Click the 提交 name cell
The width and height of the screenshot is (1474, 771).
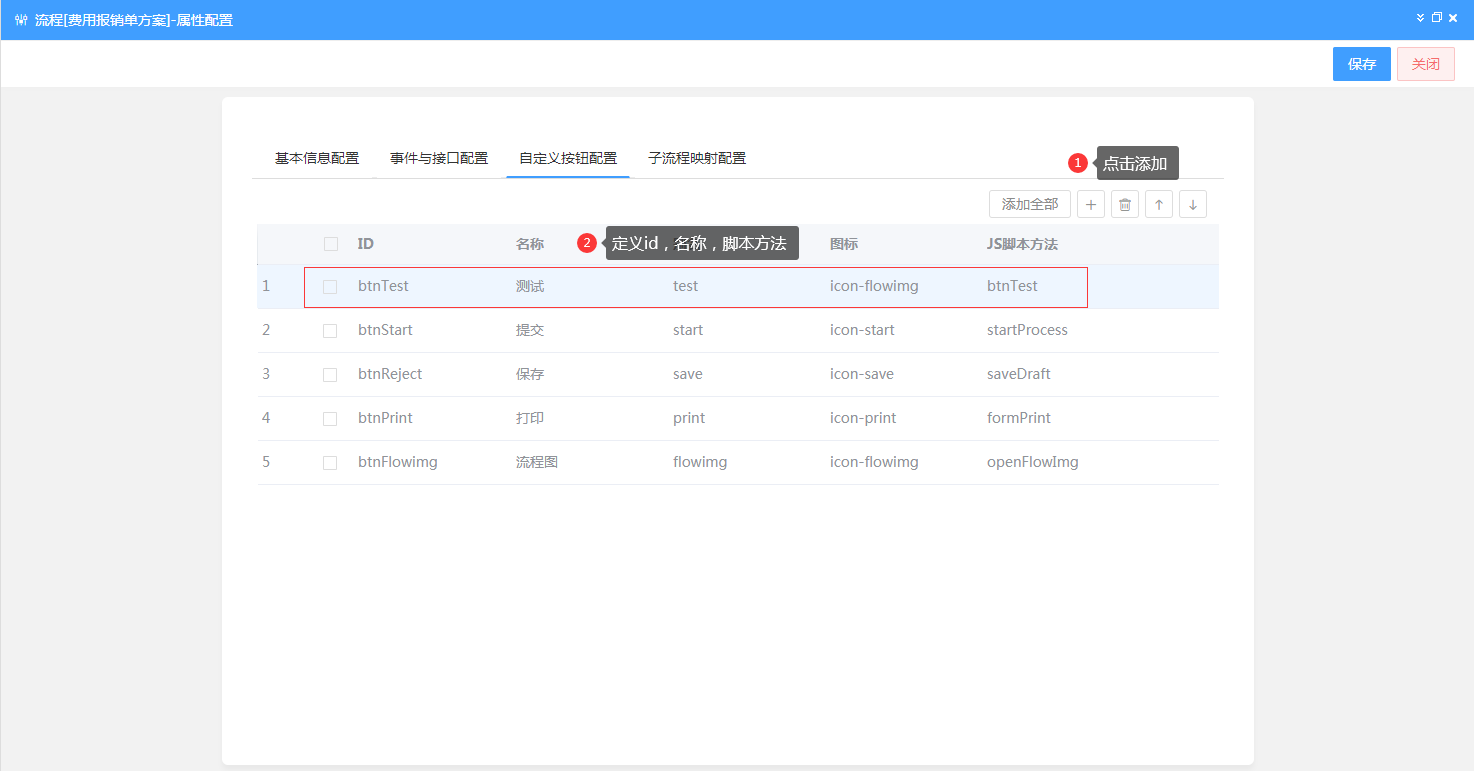pyautogui.click(x=530, y=330)
